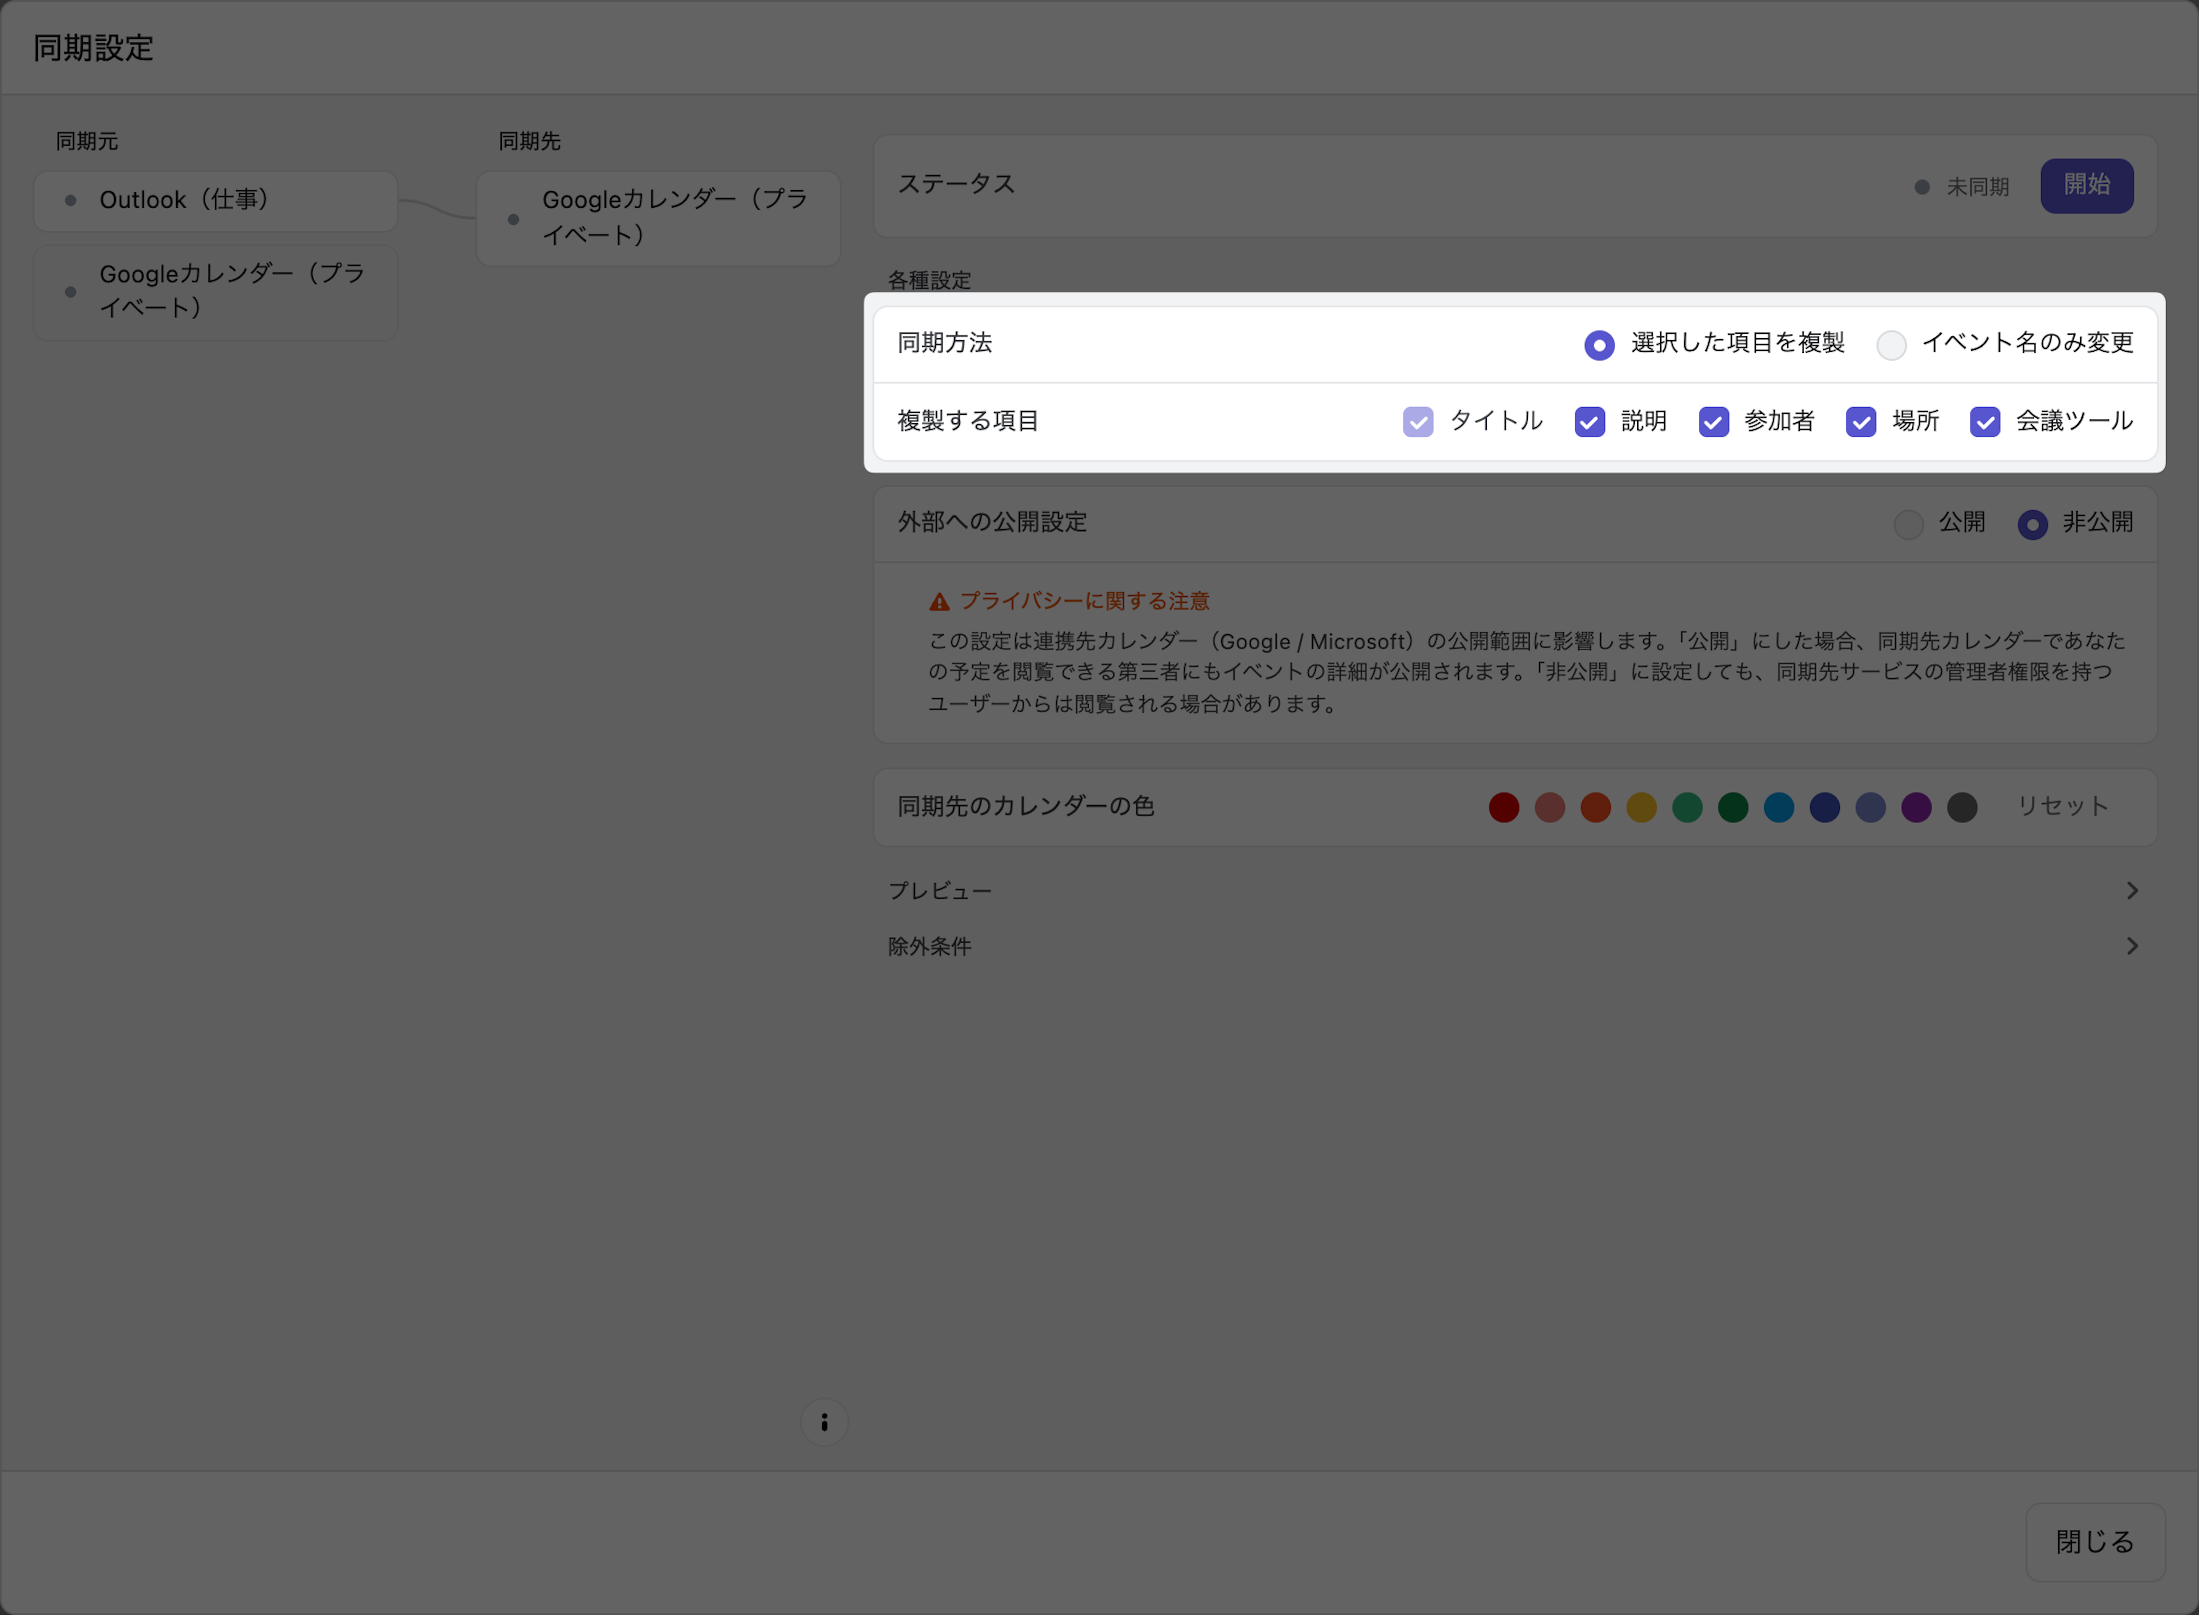Select イベント名のみ変更 radio option

click(1890, 345)
